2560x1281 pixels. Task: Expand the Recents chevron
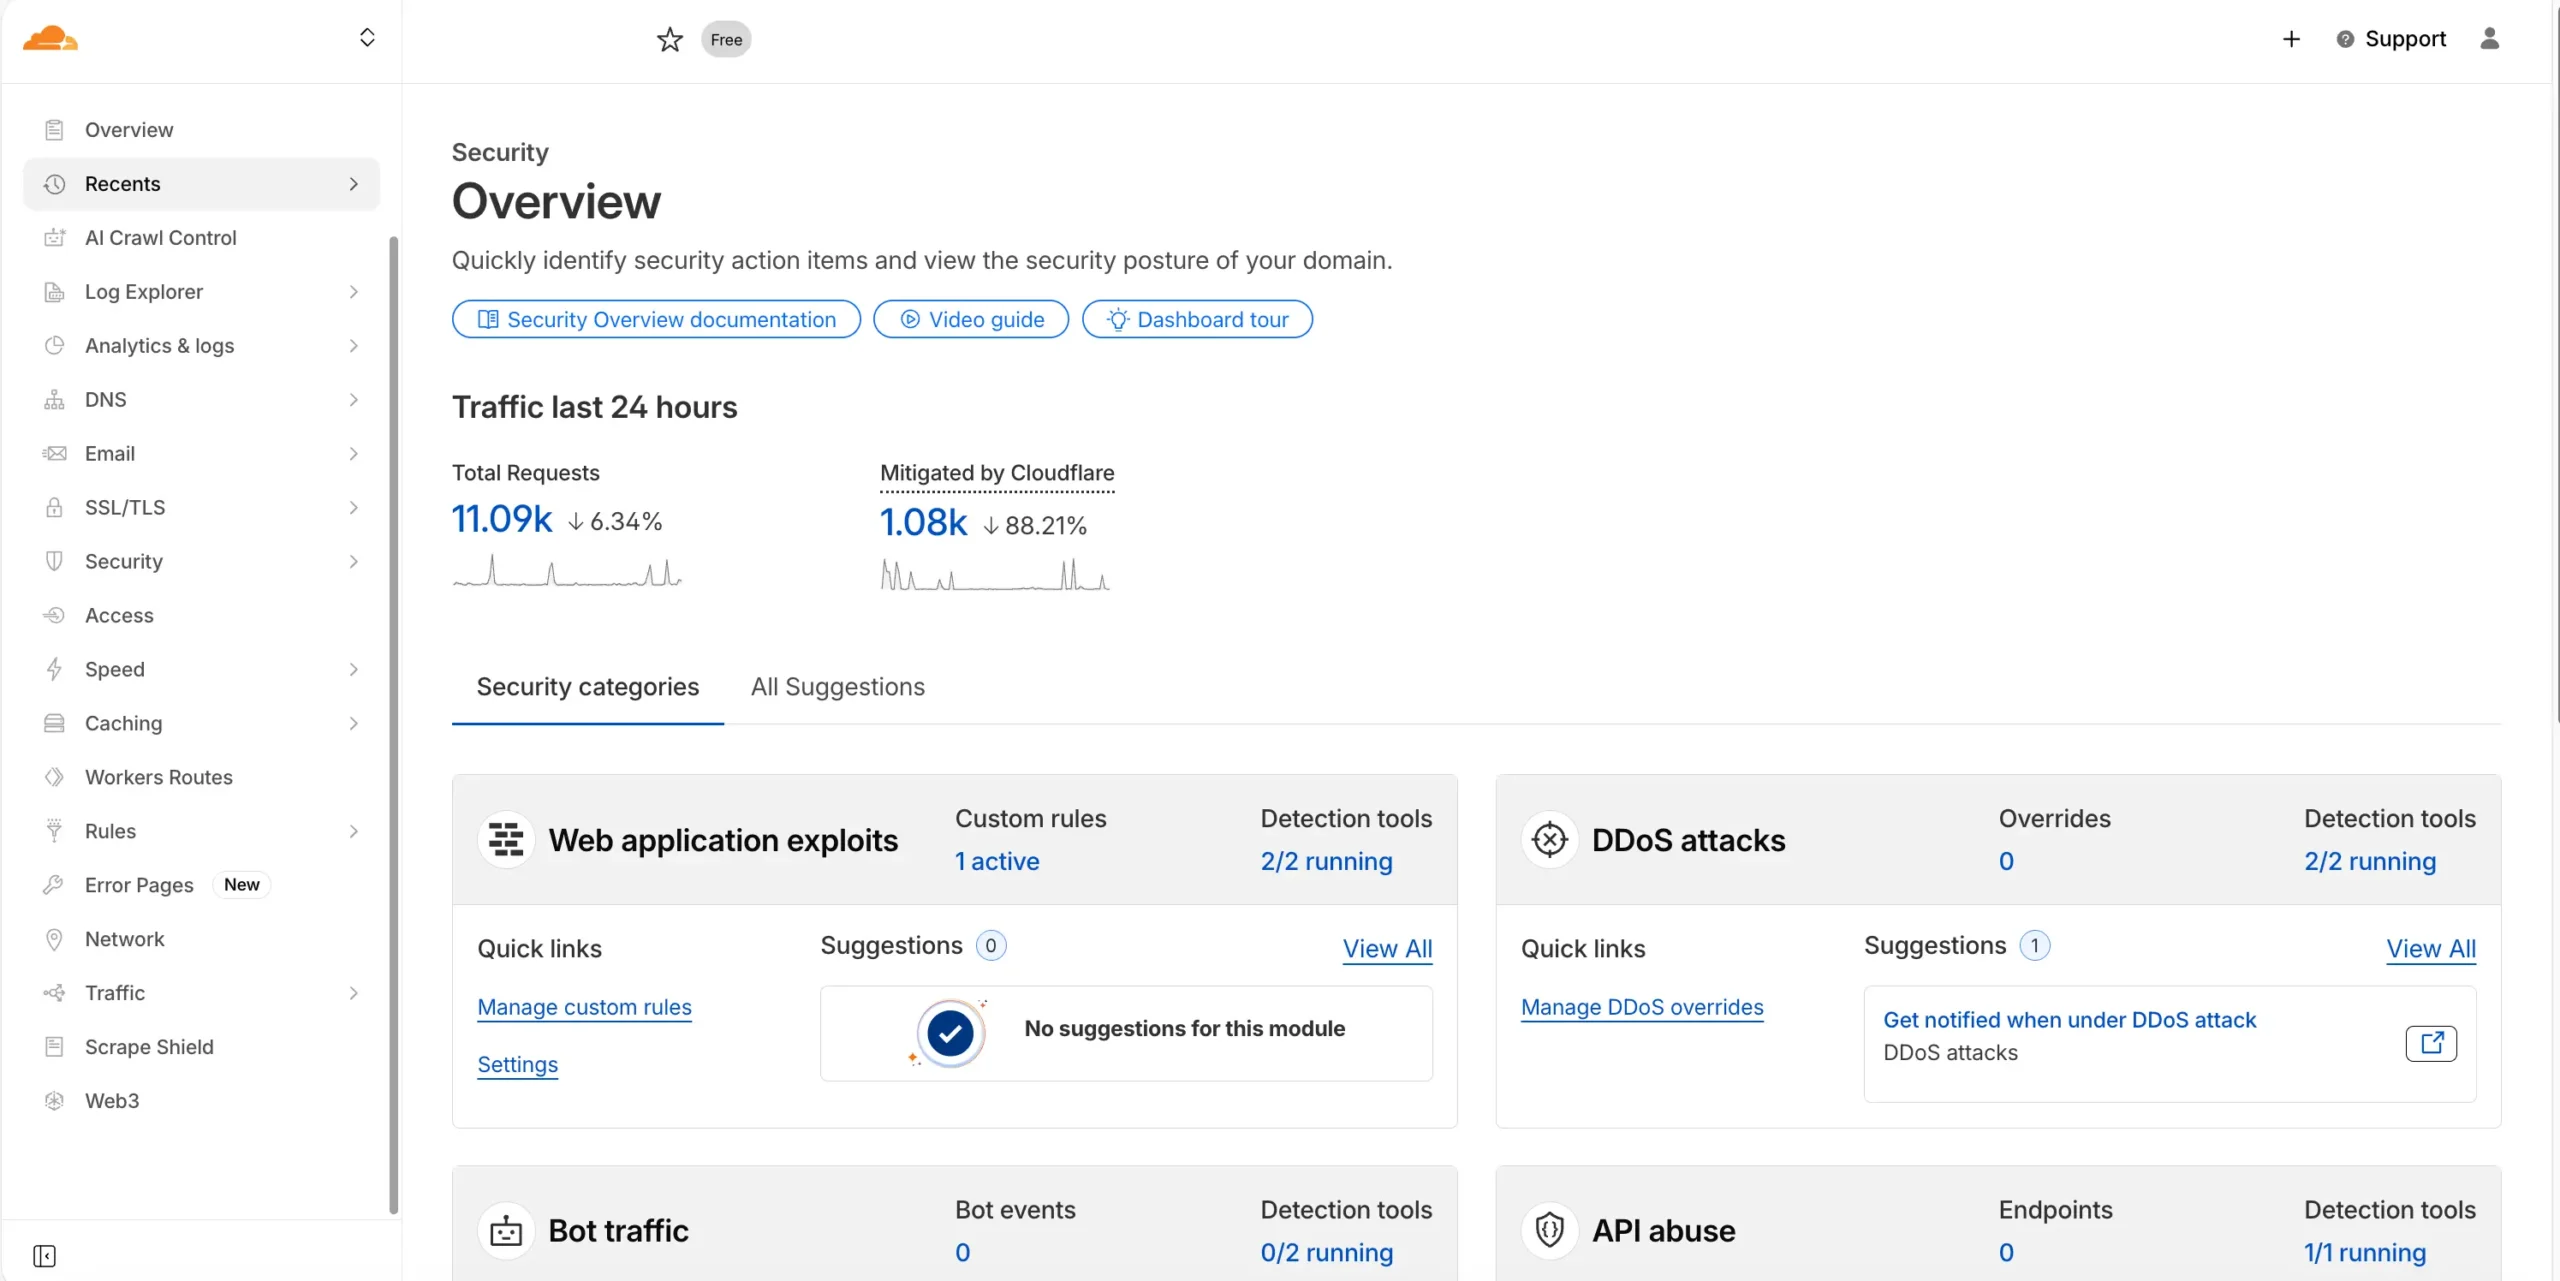point(353,184)
